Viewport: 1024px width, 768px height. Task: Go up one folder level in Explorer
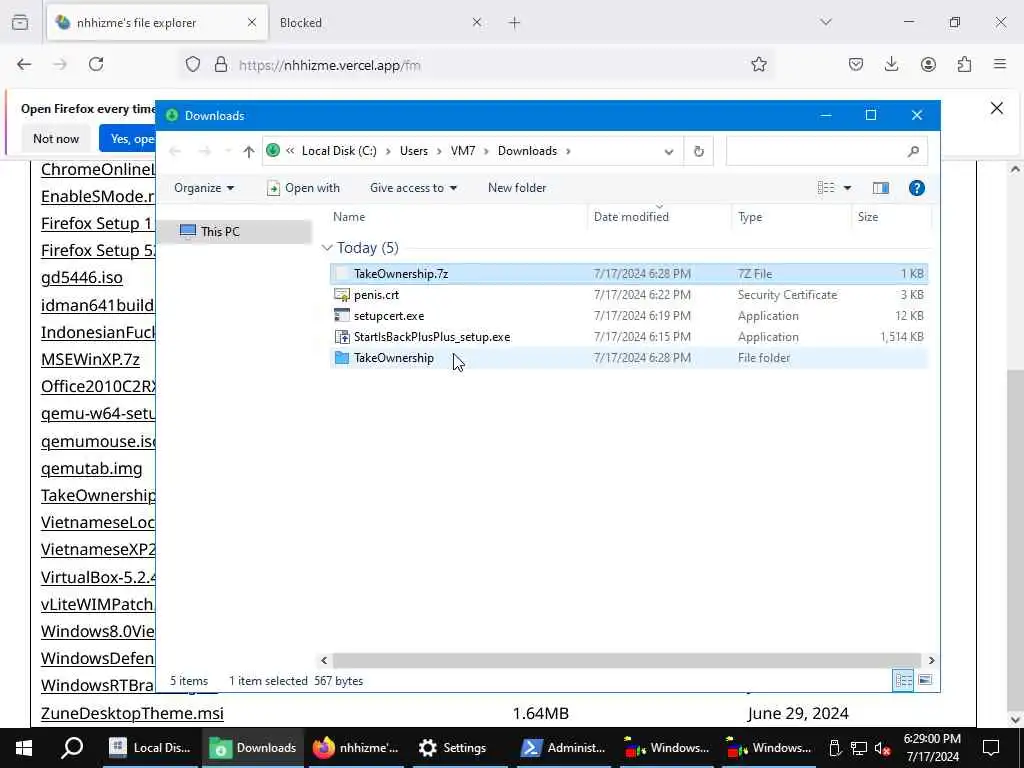click(248, 152)
